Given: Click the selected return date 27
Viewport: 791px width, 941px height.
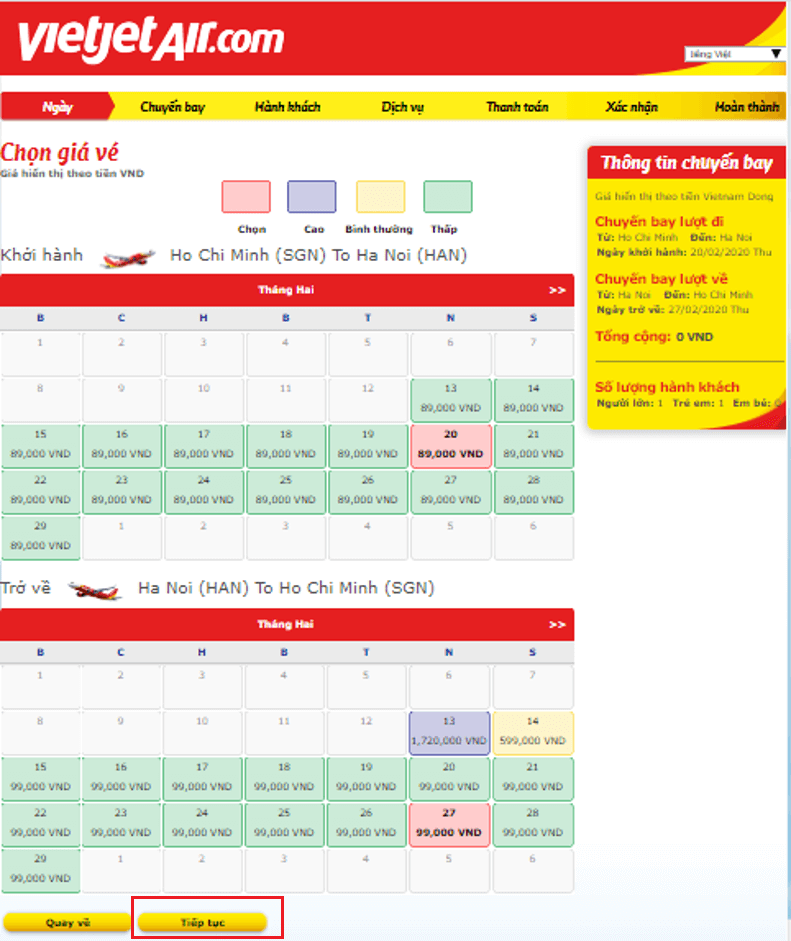Looking at the screenshot, I should [x=449, y=824].
